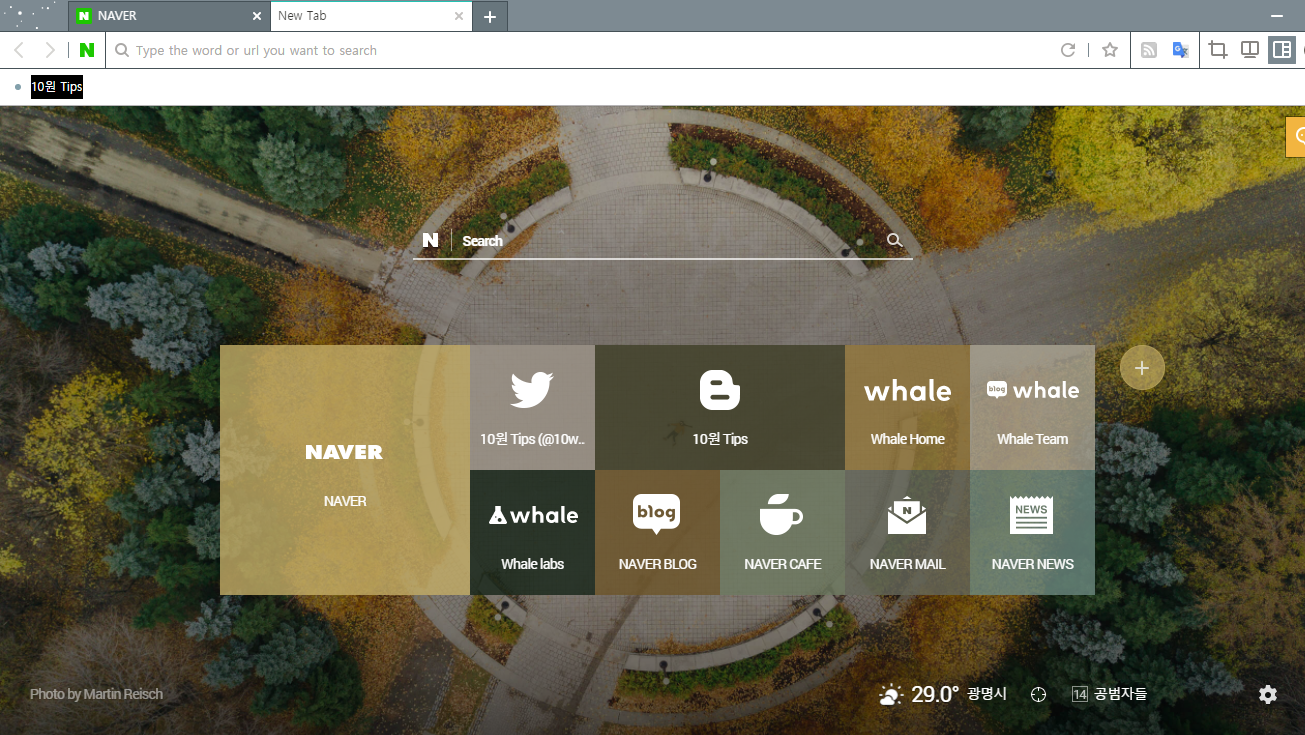The image size is (1305, 735).
Task: Select the NAVER tab
Action: [160, 16]
